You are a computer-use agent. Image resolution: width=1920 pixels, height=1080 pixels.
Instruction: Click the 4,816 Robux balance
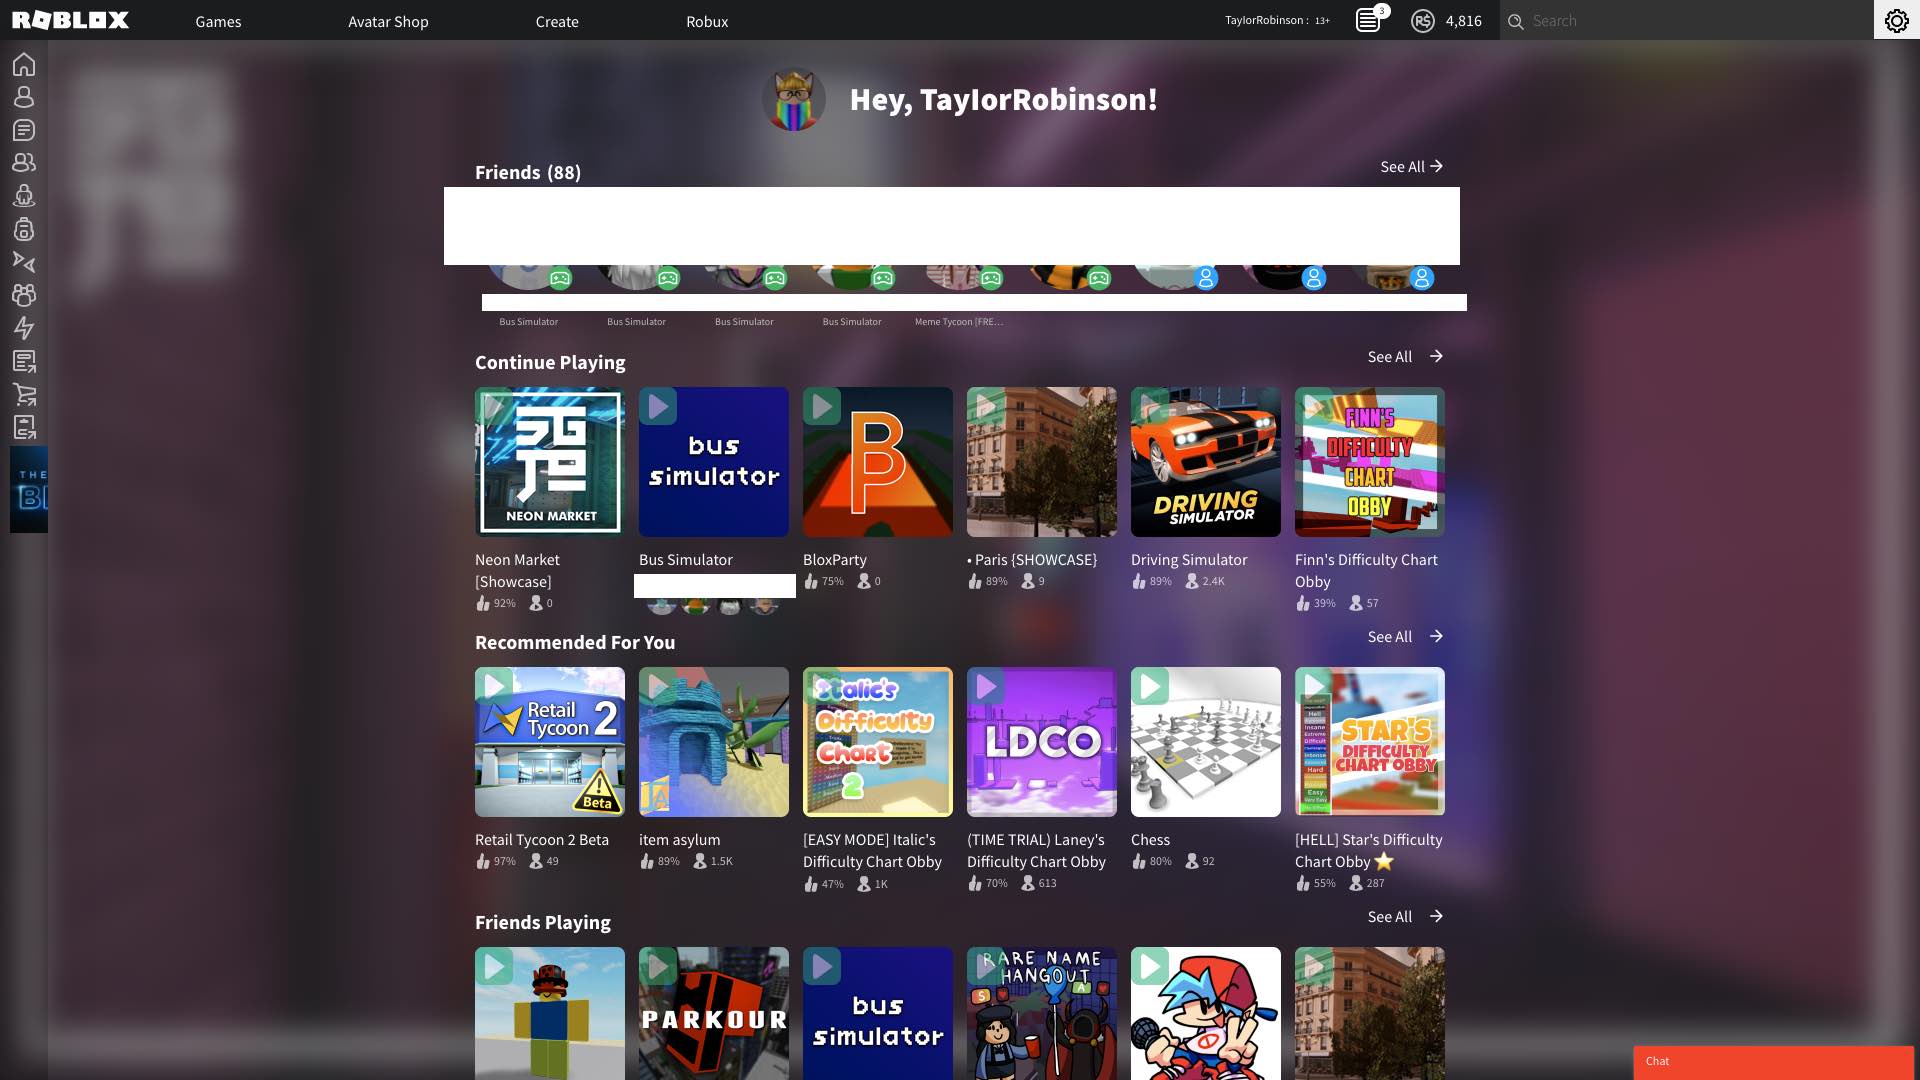(1463, 21)
